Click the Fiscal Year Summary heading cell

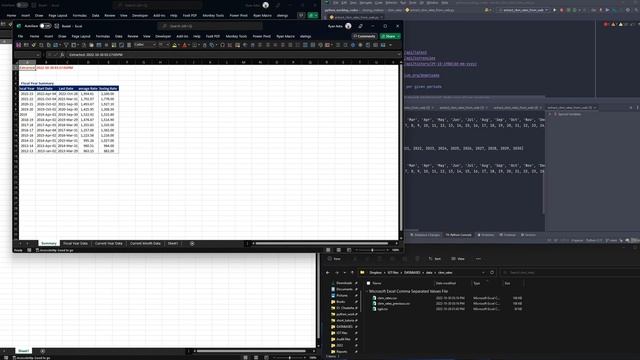[37, 83]
